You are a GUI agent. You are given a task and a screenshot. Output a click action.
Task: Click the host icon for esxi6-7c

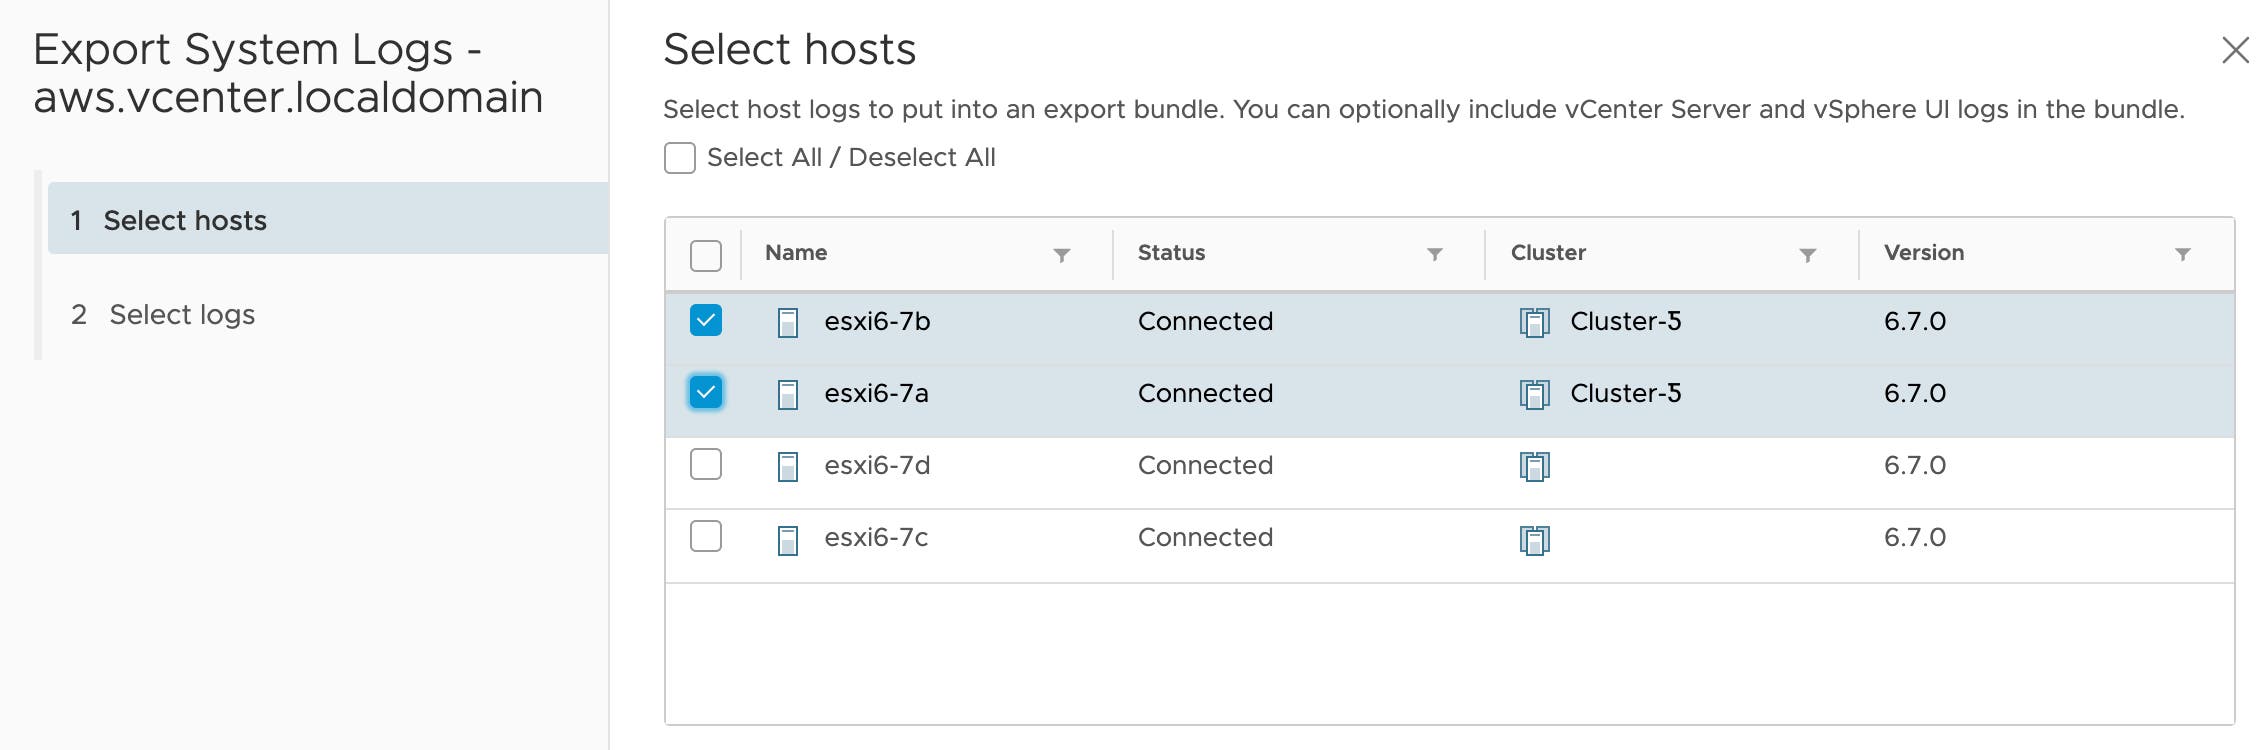[788, 540]
